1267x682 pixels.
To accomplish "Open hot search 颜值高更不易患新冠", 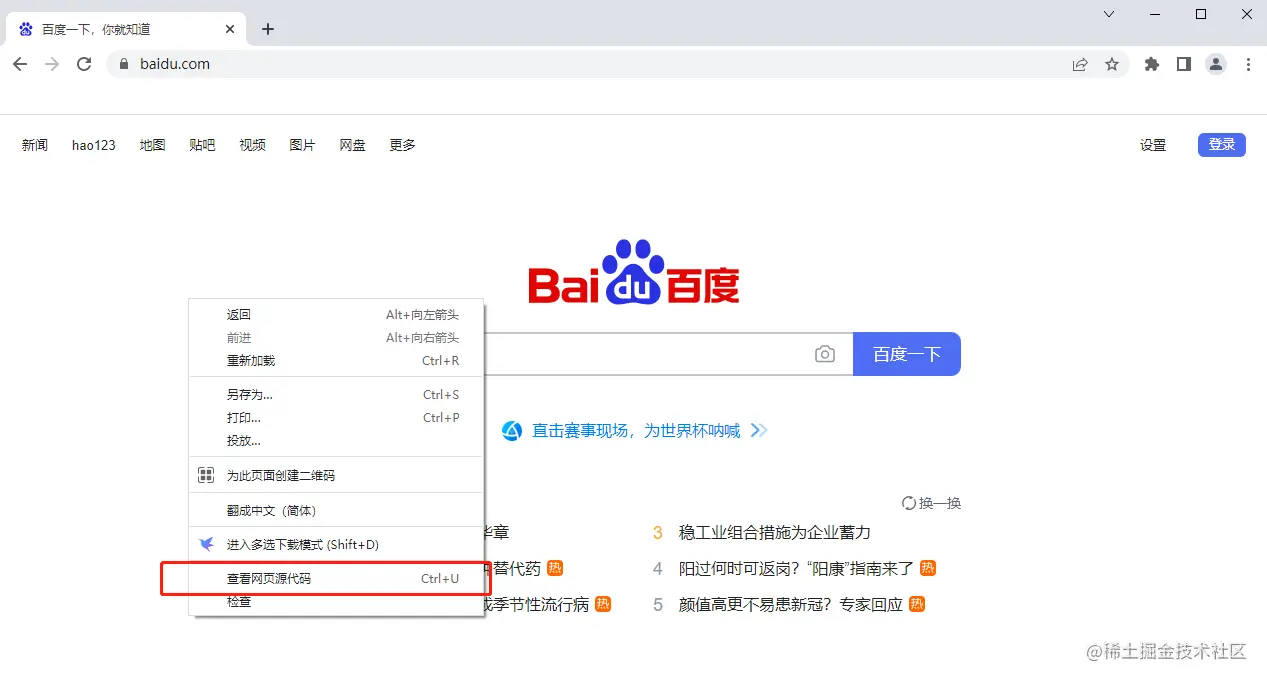I will (791, 604).
